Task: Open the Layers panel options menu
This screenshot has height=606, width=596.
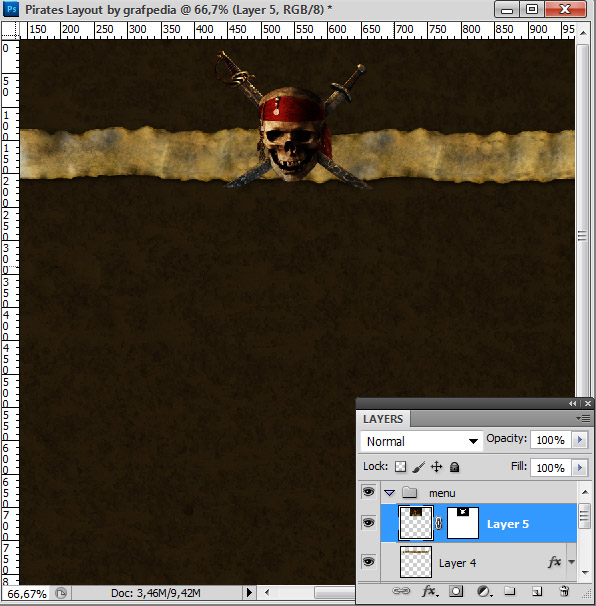Action: 583,419
